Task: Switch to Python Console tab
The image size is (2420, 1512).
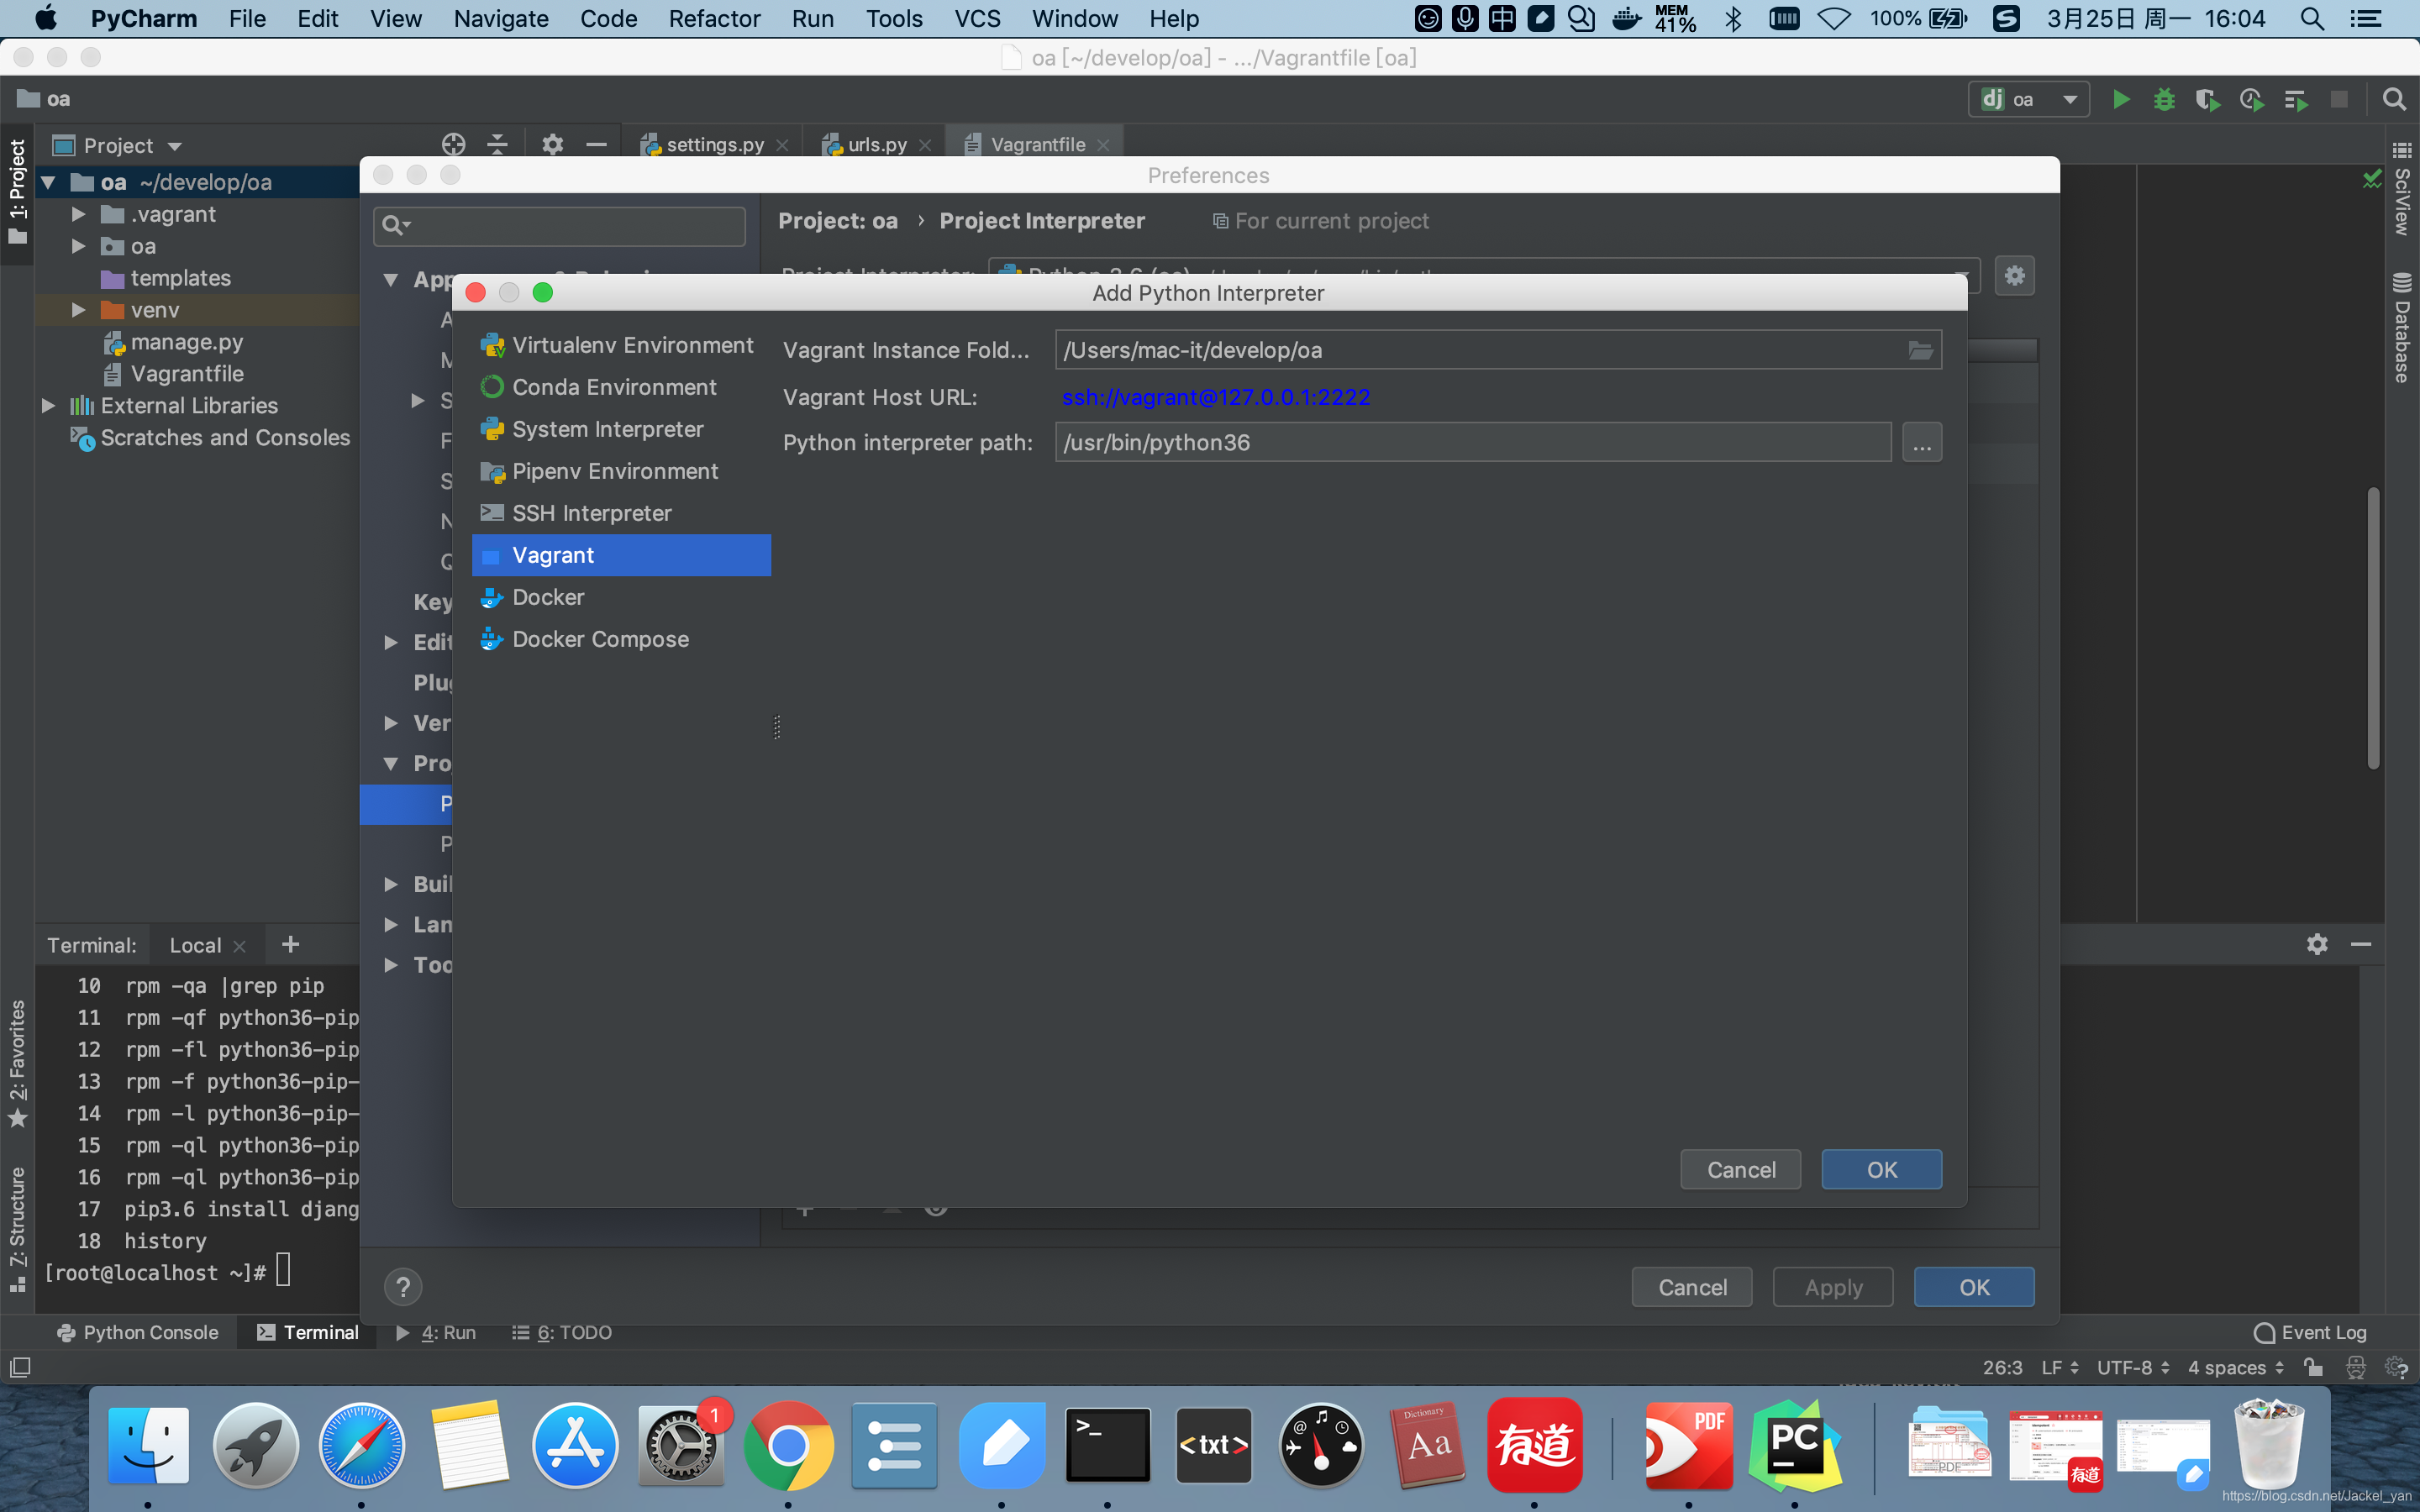Action: pyautogui.click(x=138, y=1332)
